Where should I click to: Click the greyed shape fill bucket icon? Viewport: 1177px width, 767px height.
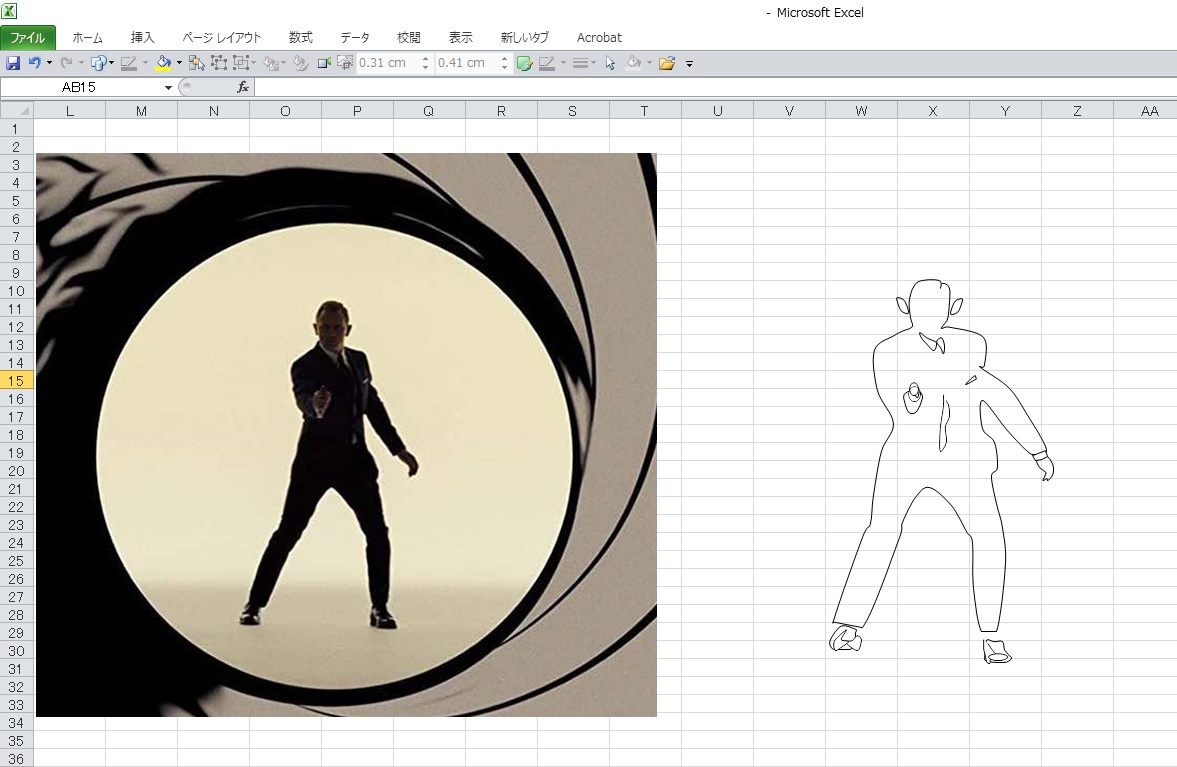(x=634, y=63)
